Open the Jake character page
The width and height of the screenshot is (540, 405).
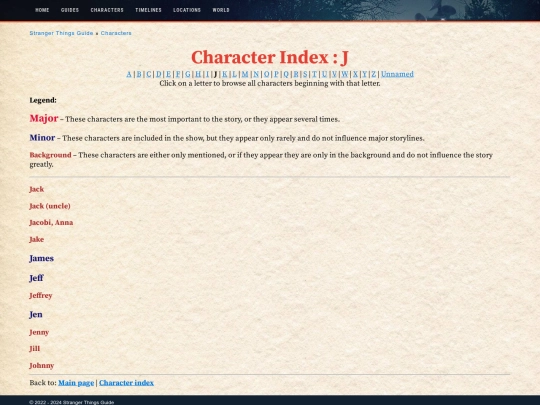pos(37,239)
